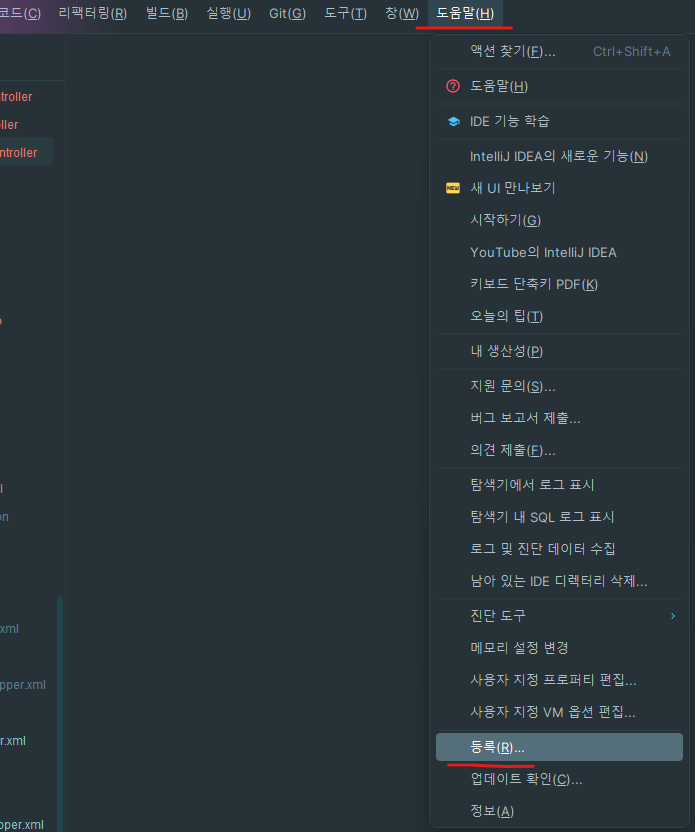Open IDE 기능 학습

point(559,122)
